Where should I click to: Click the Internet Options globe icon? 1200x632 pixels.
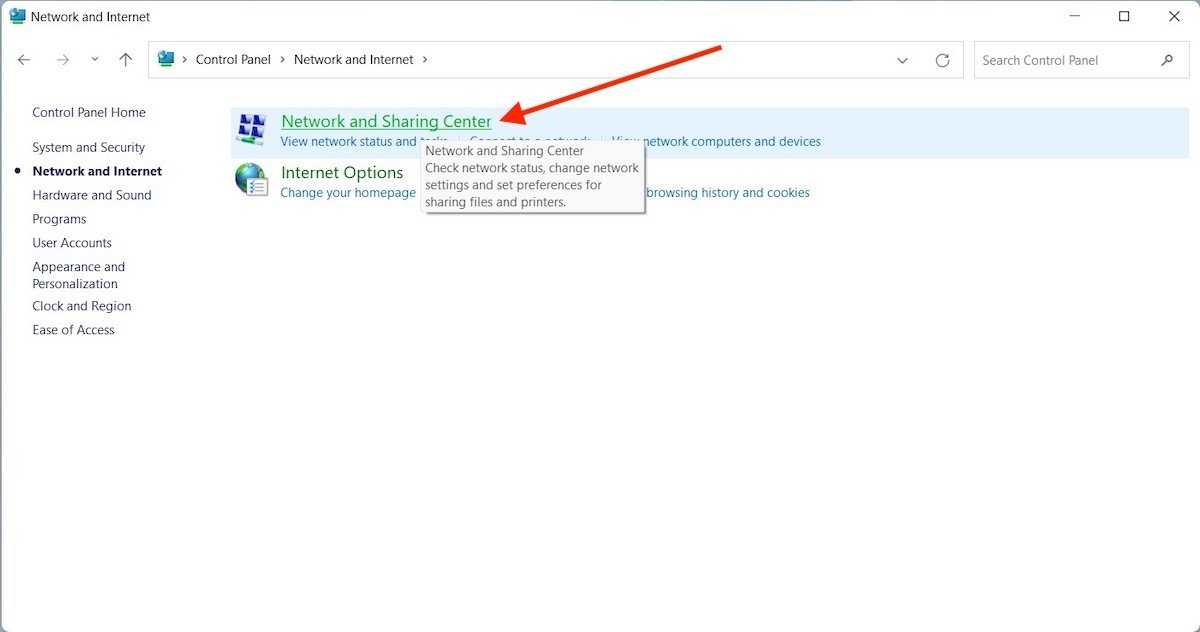[251, 180]
